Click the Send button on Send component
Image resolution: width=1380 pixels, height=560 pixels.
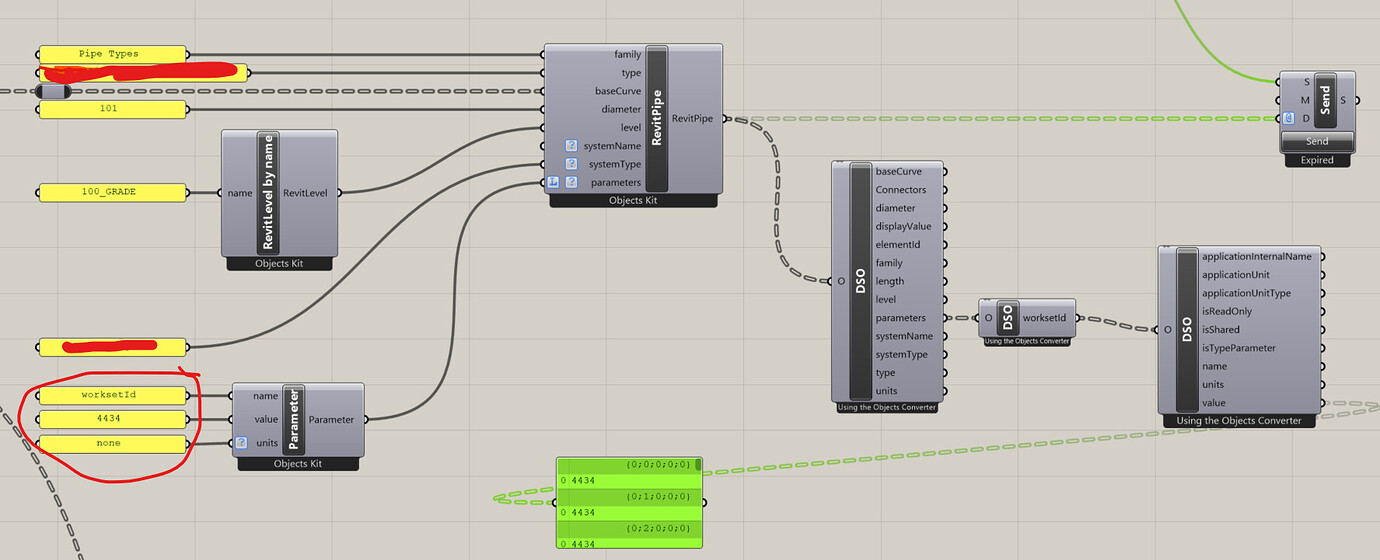pyautogui.click(x=1317, y=141)
